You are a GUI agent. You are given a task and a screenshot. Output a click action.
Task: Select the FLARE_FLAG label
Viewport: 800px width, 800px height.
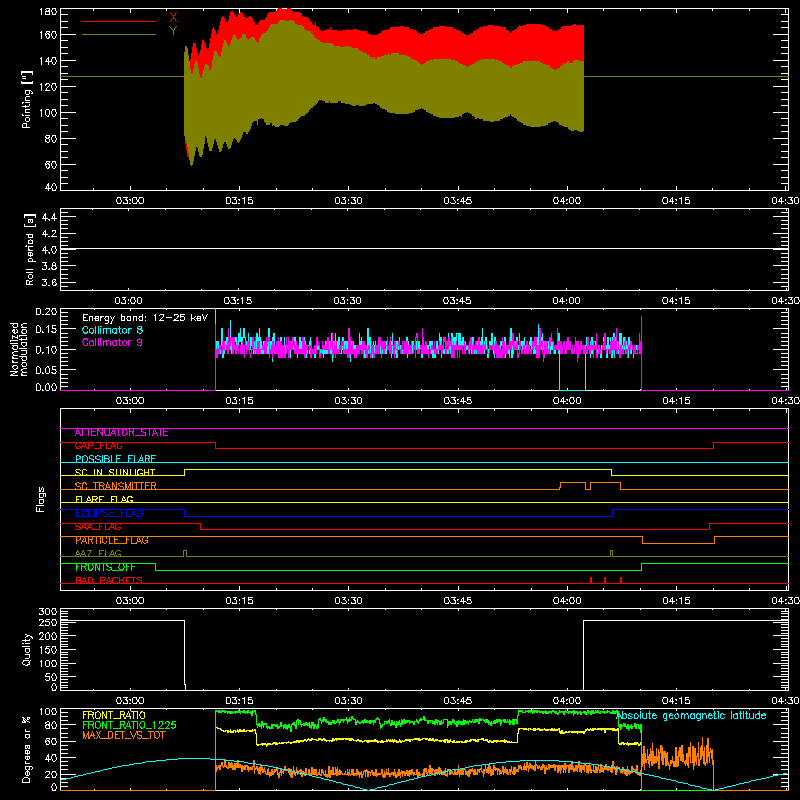[104, 499]
